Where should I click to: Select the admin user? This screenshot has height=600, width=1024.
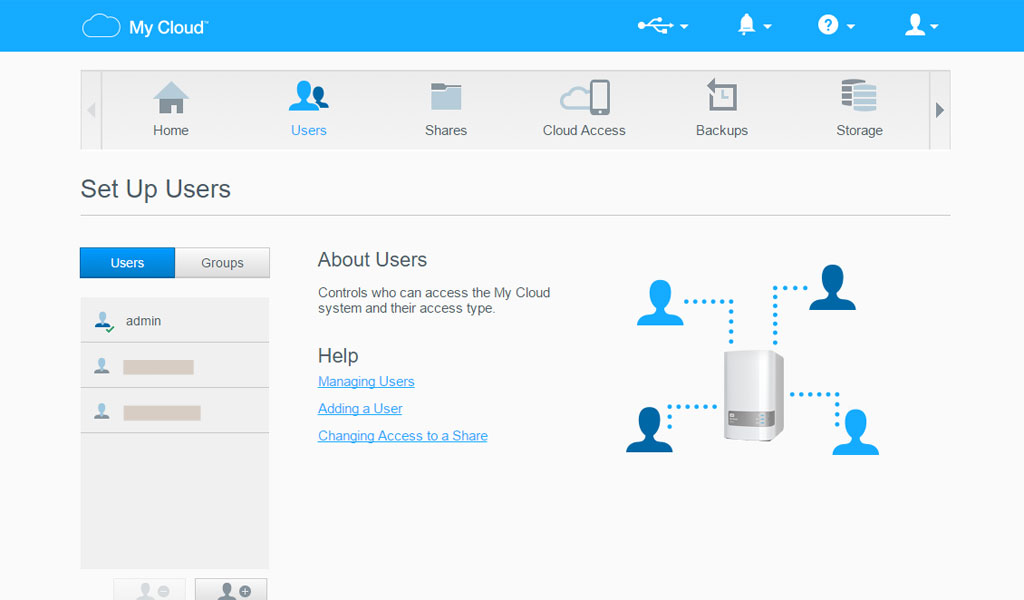pos(174,320)
